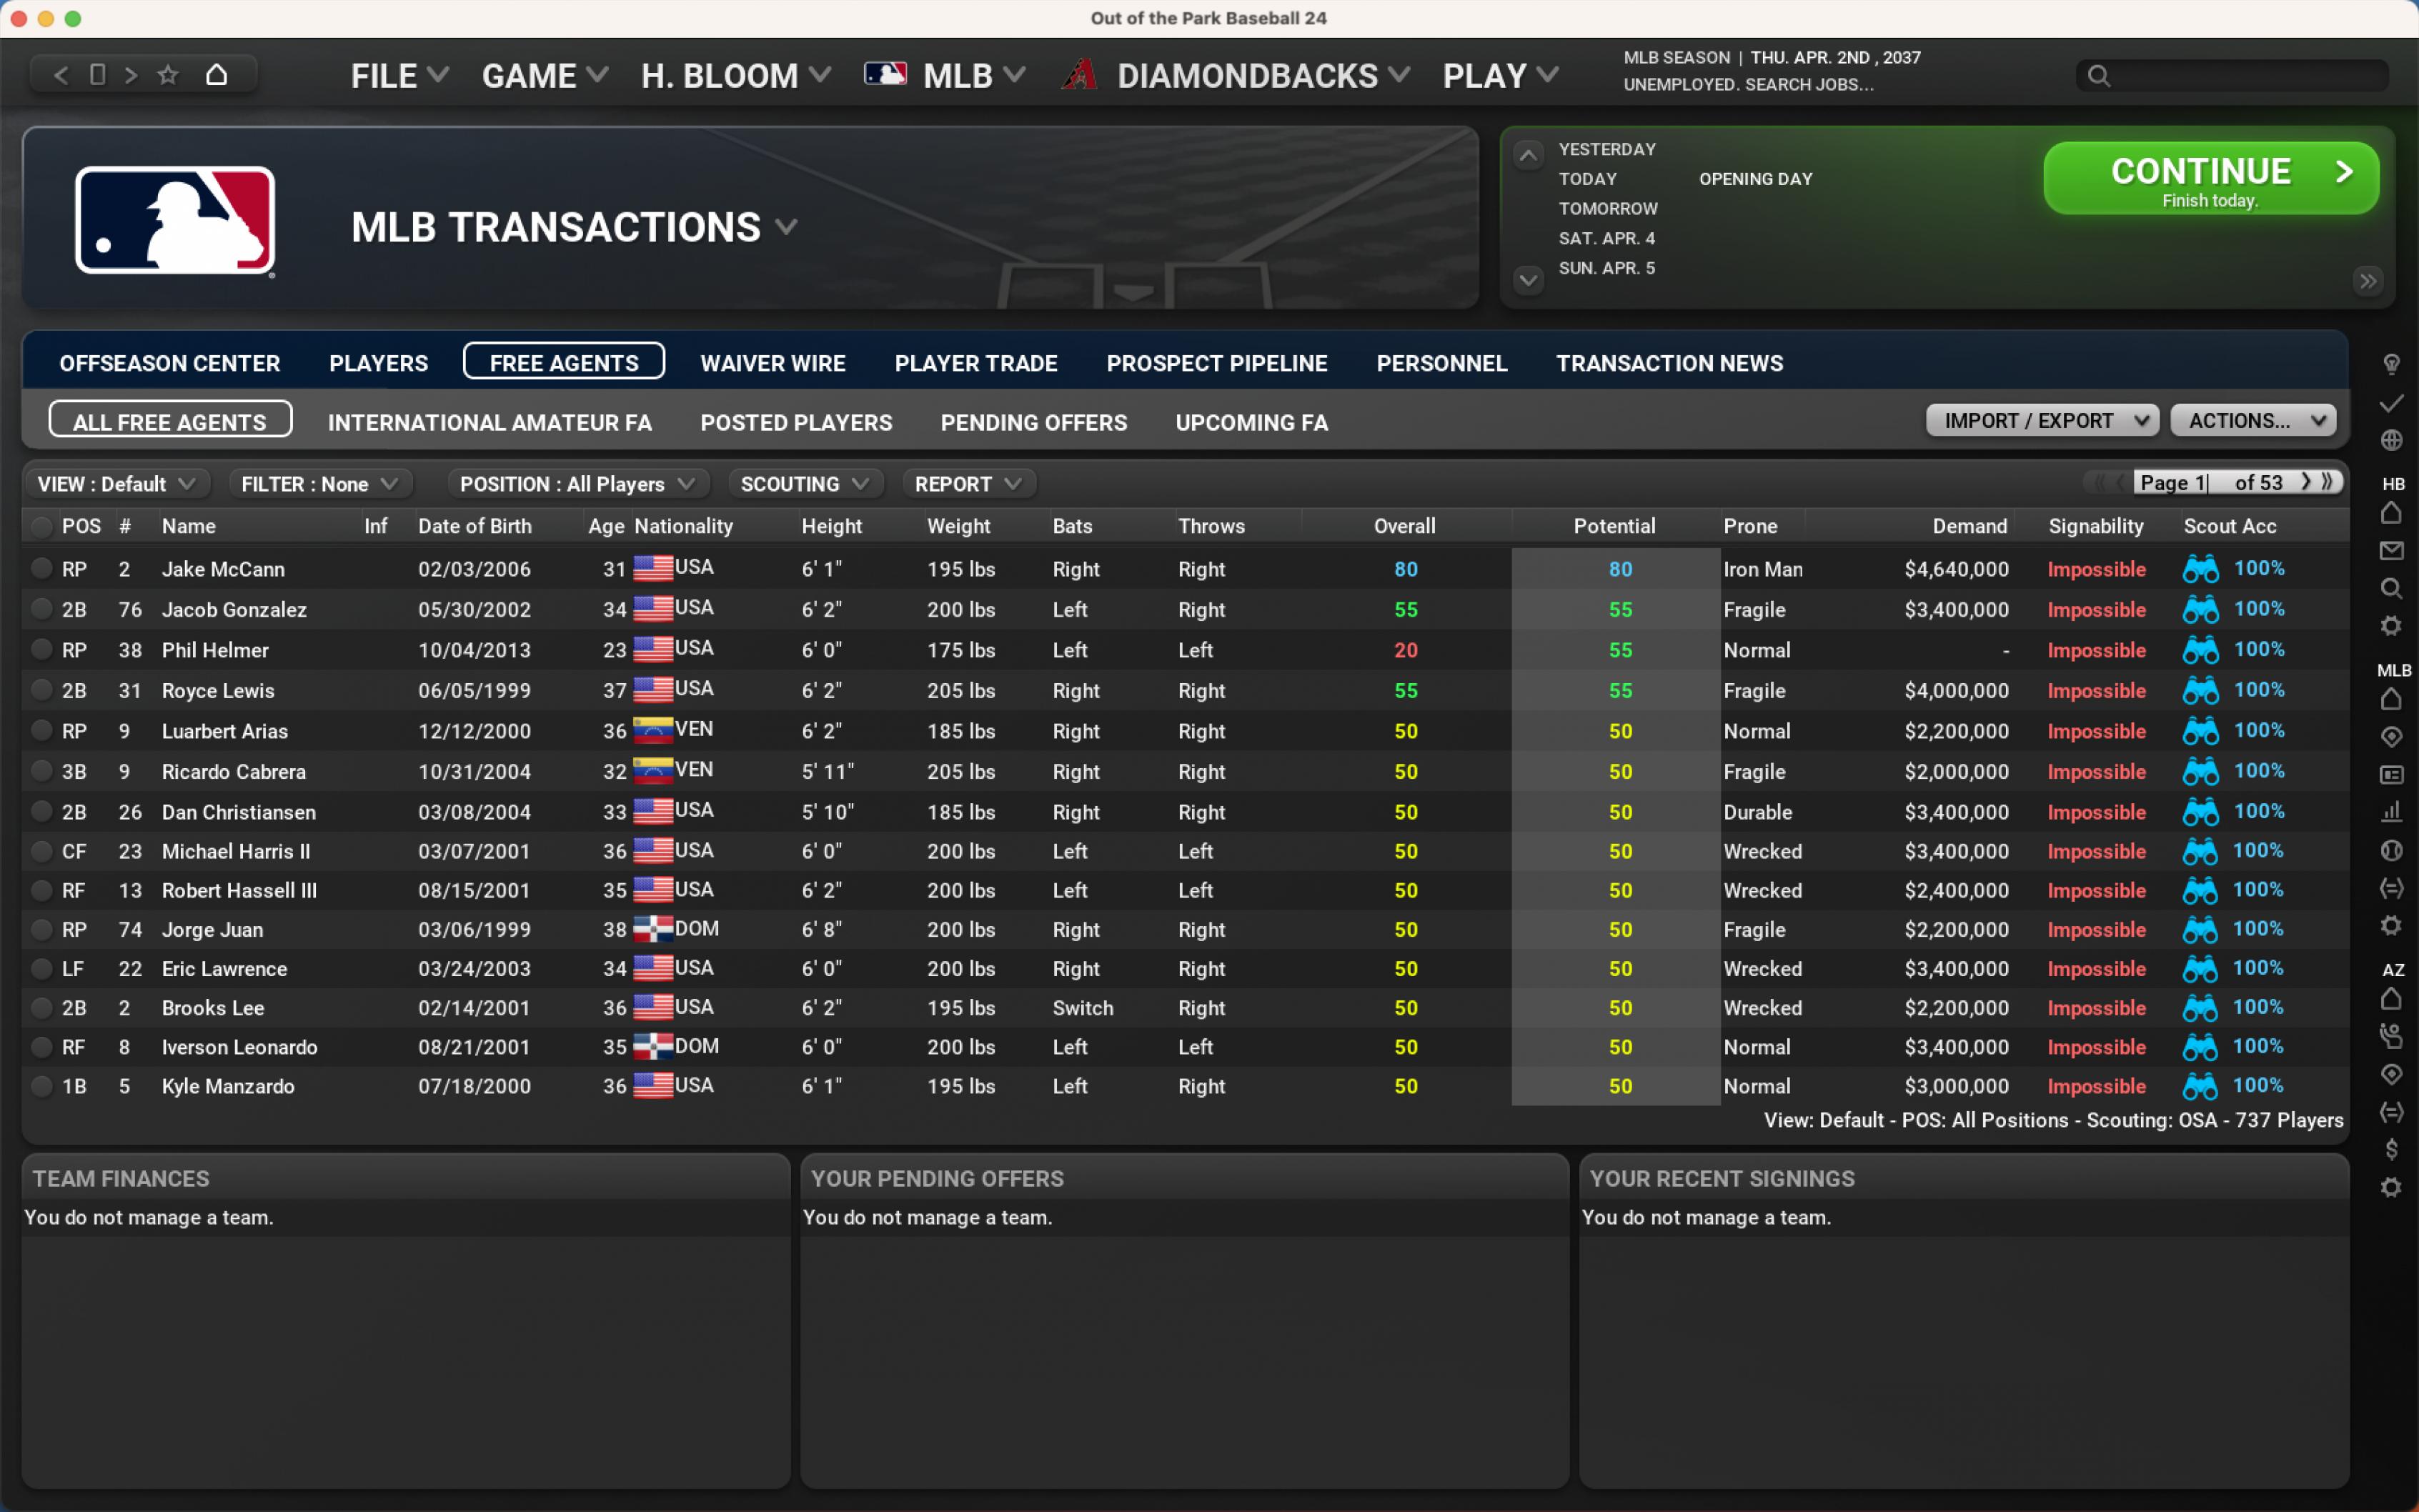The width and height of the screenshot is (2419, 1512).
Task: Open the PENDING OFFERS subtab
Action: [x=1033, y=422]
